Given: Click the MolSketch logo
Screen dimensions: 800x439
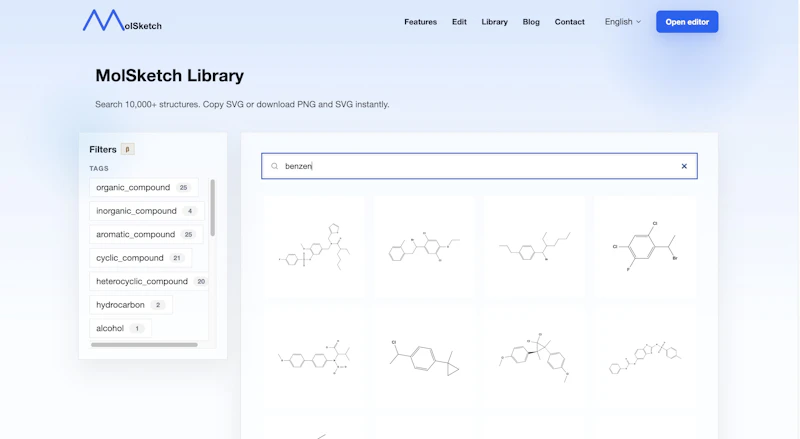Looking at the screenshot, I should [122, 21].
